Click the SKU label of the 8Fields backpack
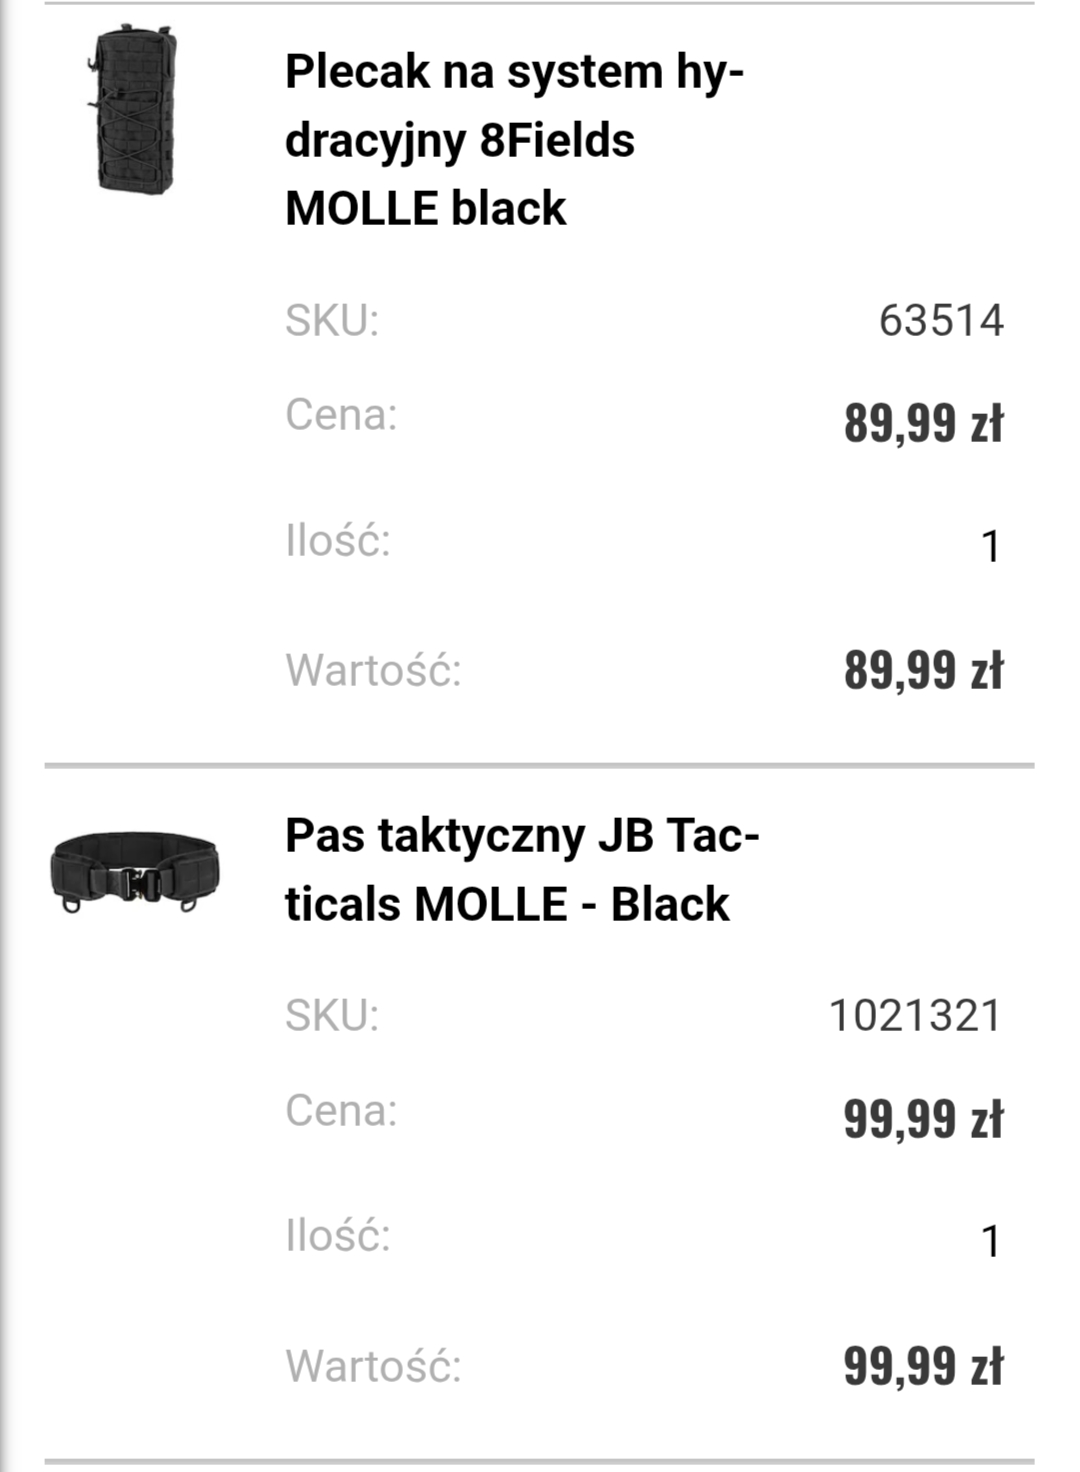This screenshot has height=1472, width=1080. pos(332,321)
